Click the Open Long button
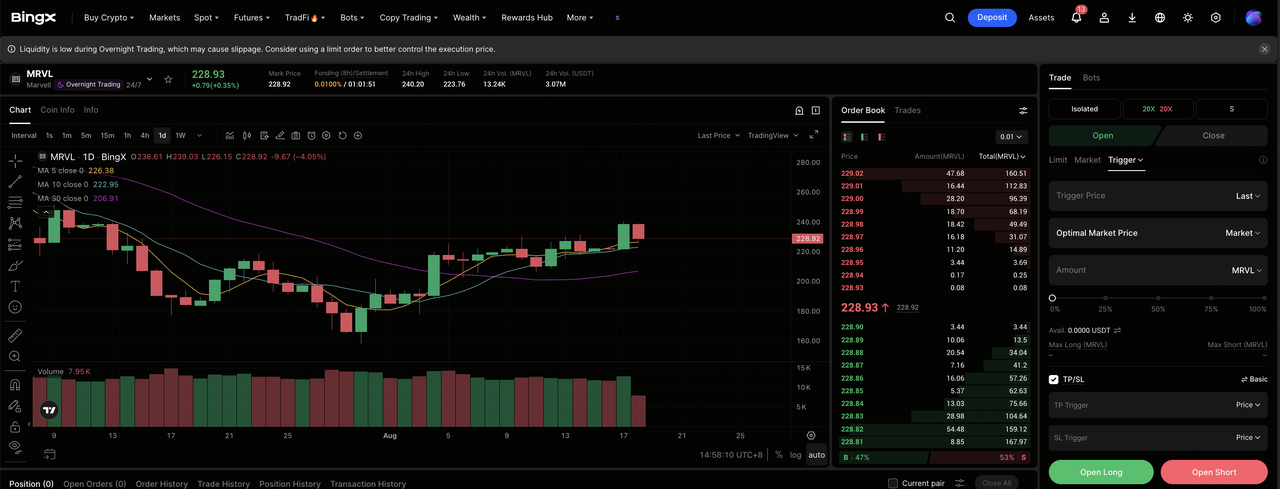Image resolution: width=1280 pixels, height=489 pixels. (1101, 472)
